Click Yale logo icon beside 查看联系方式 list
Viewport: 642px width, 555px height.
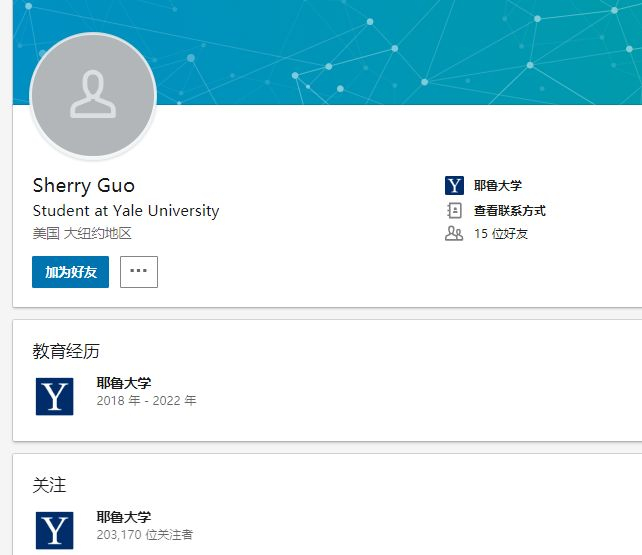pyautogui.click(x=454, y=185)
